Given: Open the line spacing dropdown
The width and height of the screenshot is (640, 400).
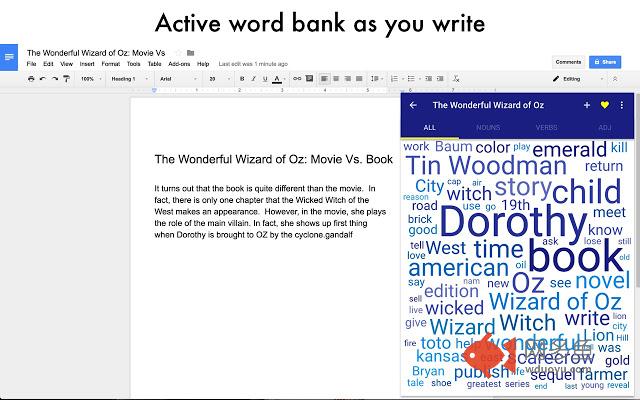Looking at the screenshot, I should [376, 78].
